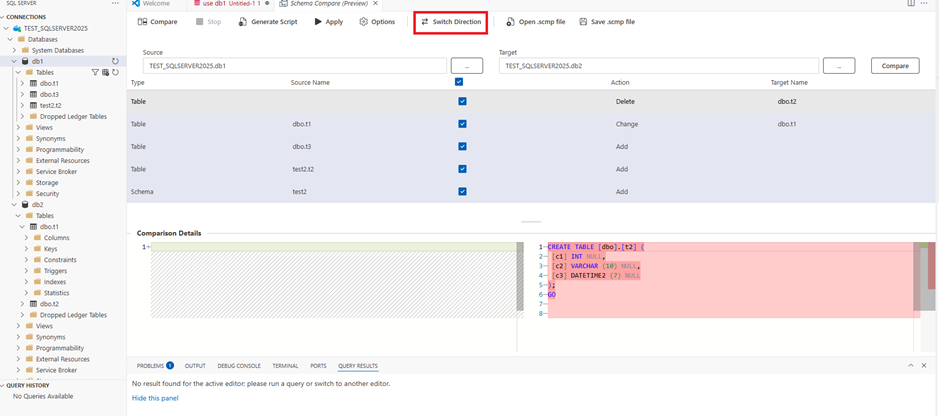The image size is (939, 416).
Task: Open editor more actions ellipsis at top right
Action: tap(924, 4)
